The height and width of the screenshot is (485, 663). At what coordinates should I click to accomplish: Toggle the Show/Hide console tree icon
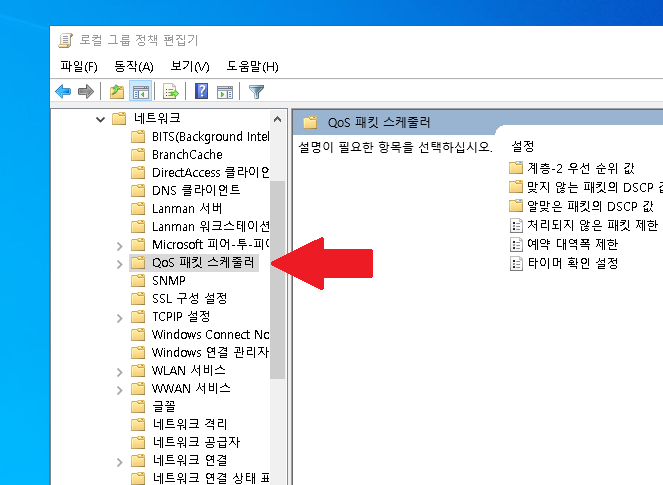(140, 91)
